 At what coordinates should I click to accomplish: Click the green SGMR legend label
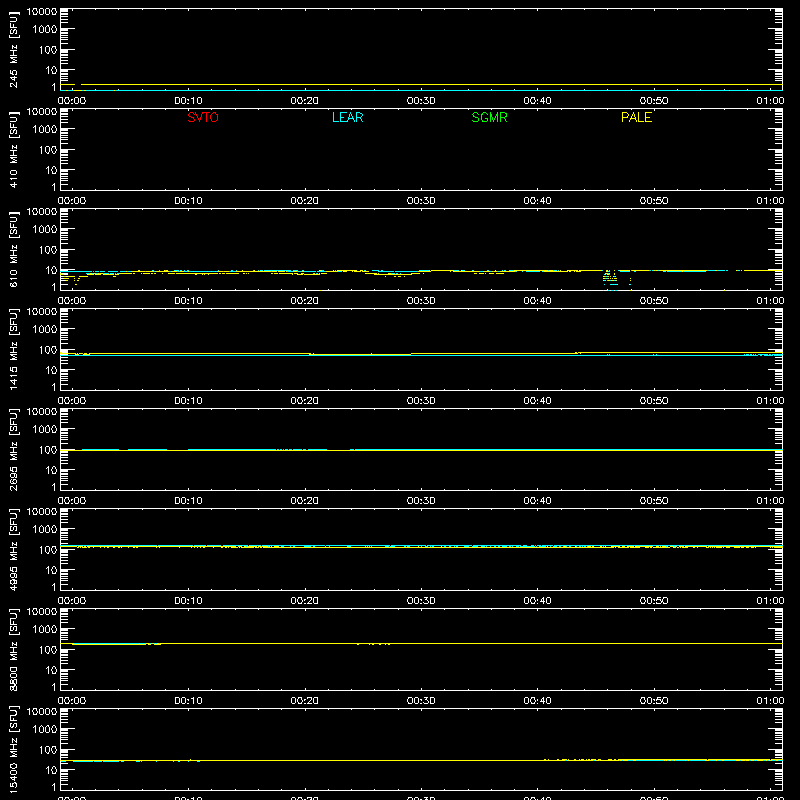pyautogui.click(x=489, y=117)
